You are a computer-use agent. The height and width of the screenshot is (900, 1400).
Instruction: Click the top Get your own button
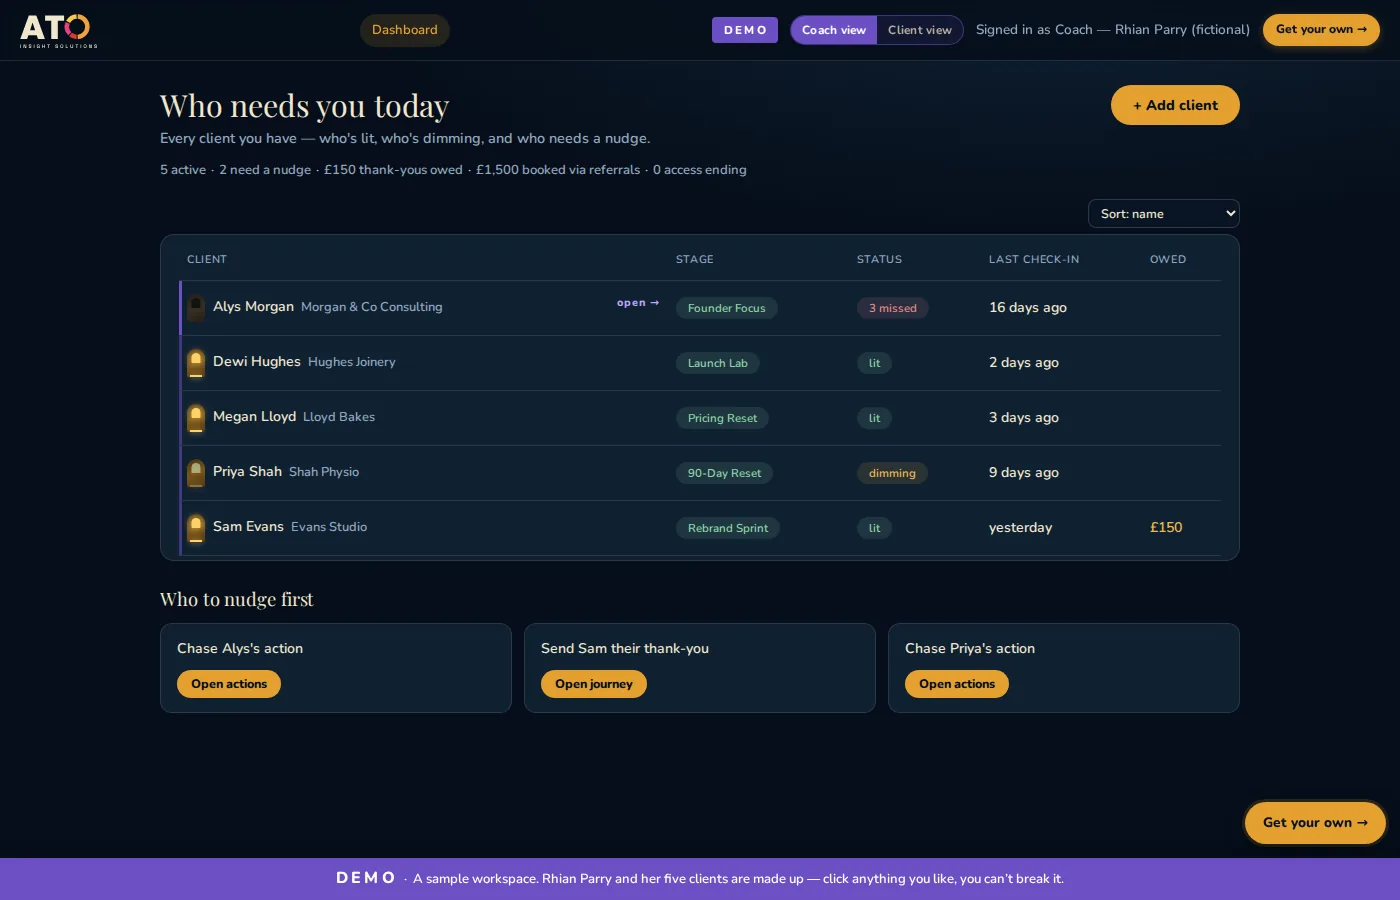click(1321, 30)
